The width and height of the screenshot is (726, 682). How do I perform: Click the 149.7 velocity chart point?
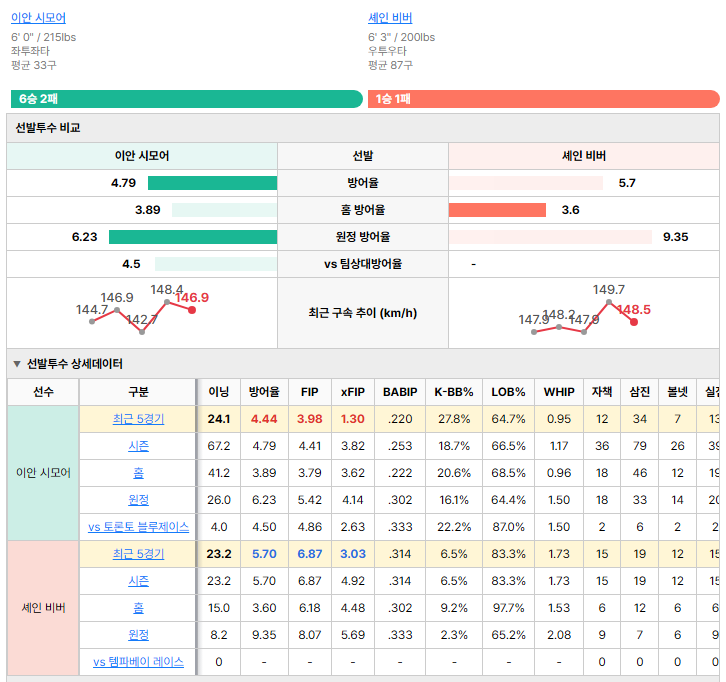click(x=609, y=302)
